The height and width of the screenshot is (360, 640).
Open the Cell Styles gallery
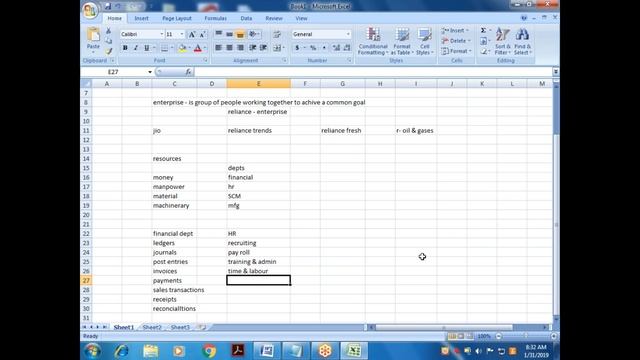coord(424,42)
